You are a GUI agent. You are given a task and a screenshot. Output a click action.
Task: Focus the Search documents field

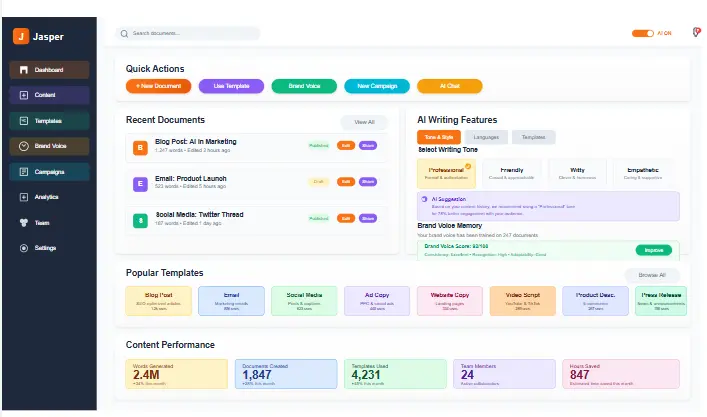tap(188, 33)
